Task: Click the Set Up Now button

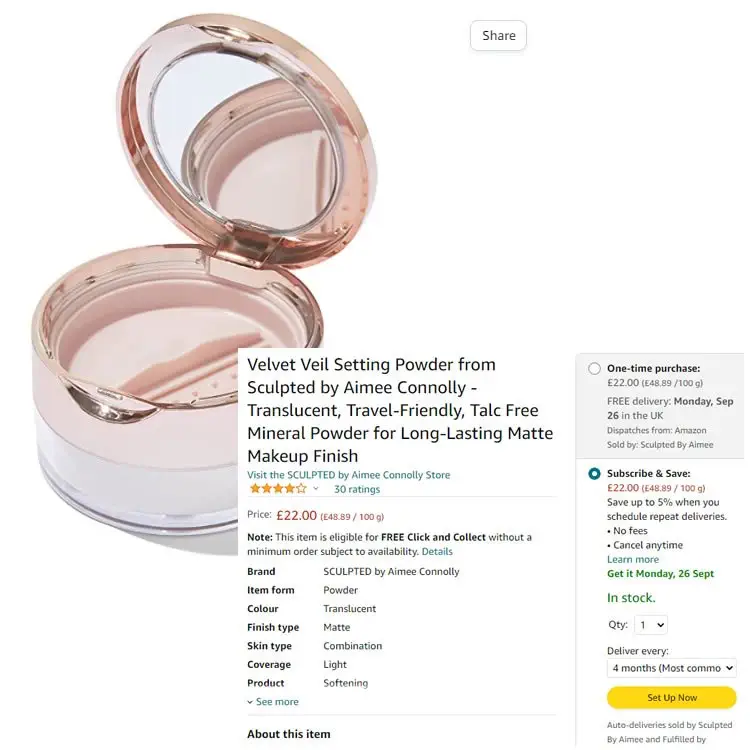Action: (x=672, y=698)
